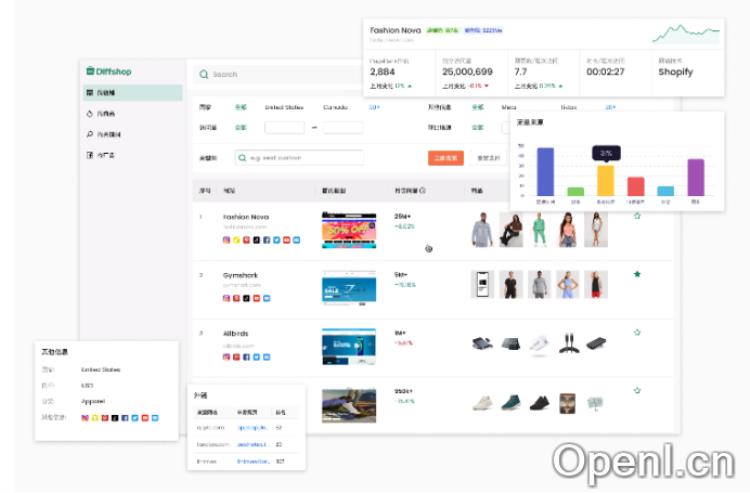Select Canada country filter
This screenshot has height=493, width=750.
335,107
